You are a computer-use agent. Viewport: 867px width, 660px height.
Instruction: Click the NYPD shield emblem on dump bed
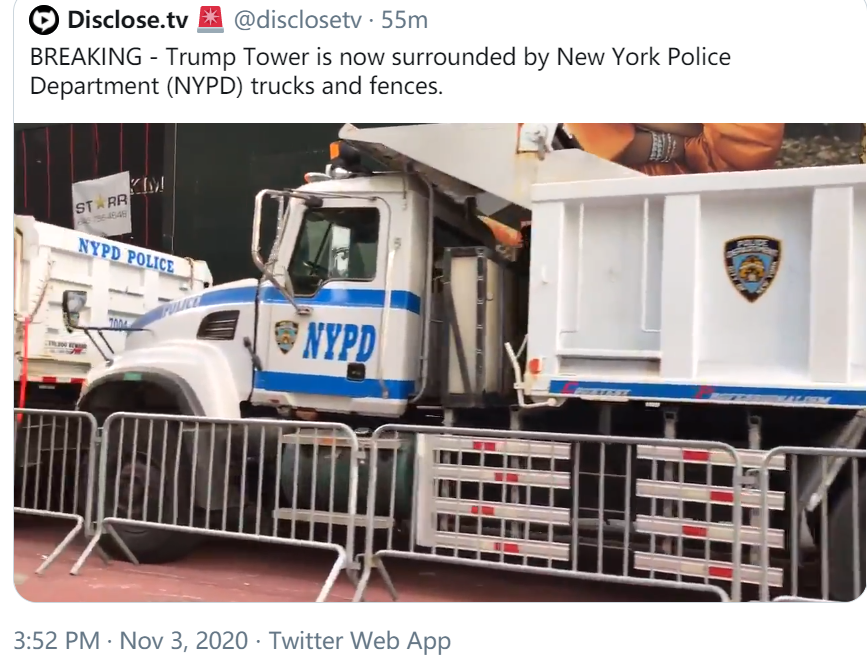click(x=752, y=268)
